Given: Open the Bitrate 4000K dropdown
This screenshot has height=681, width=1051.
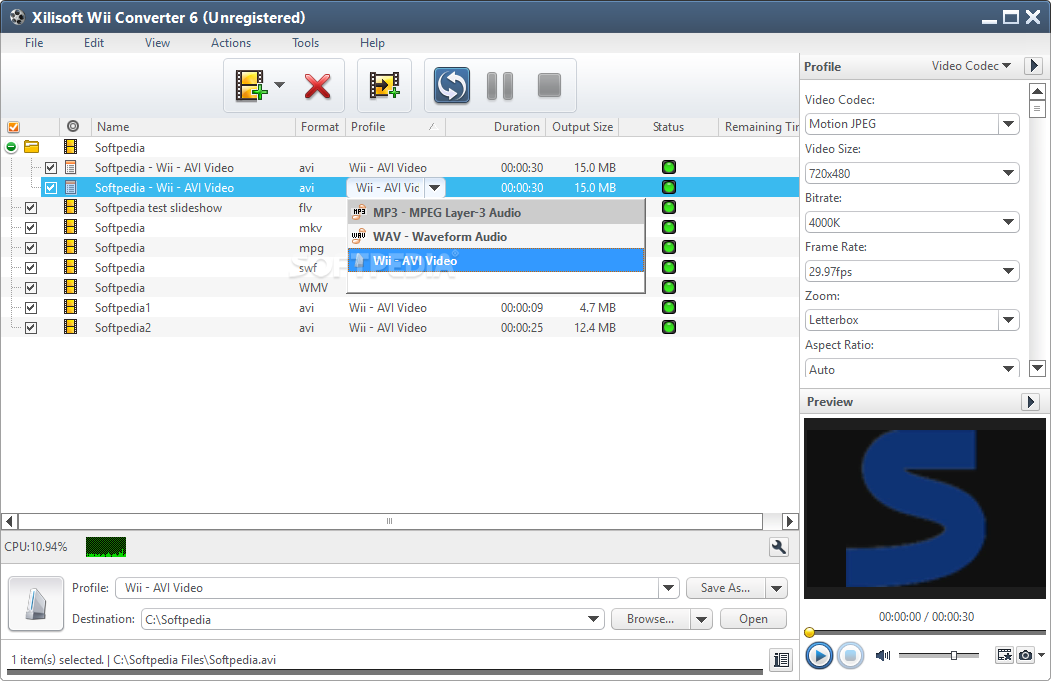Looking at the screenshot, I should pyautogui.click(x=1008, y=222).
